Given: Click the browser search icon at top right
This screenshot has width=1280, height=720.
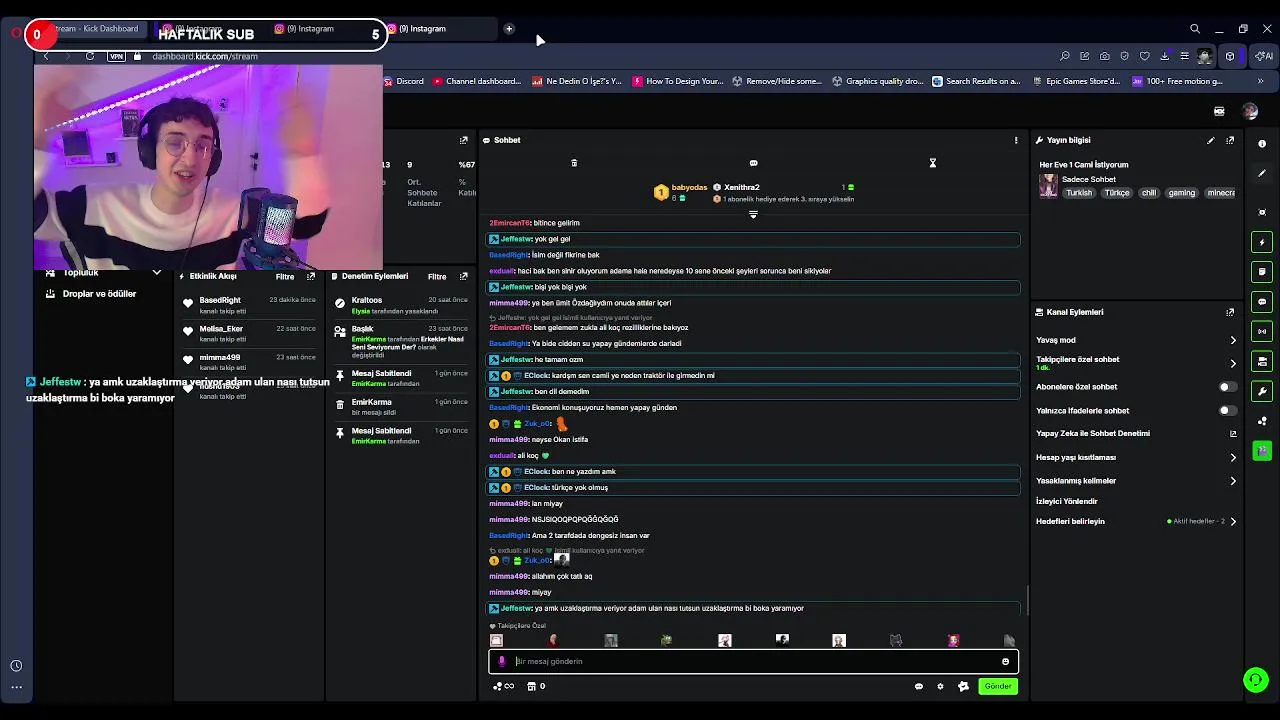Looking at the screenshot, I should 1195,29.
